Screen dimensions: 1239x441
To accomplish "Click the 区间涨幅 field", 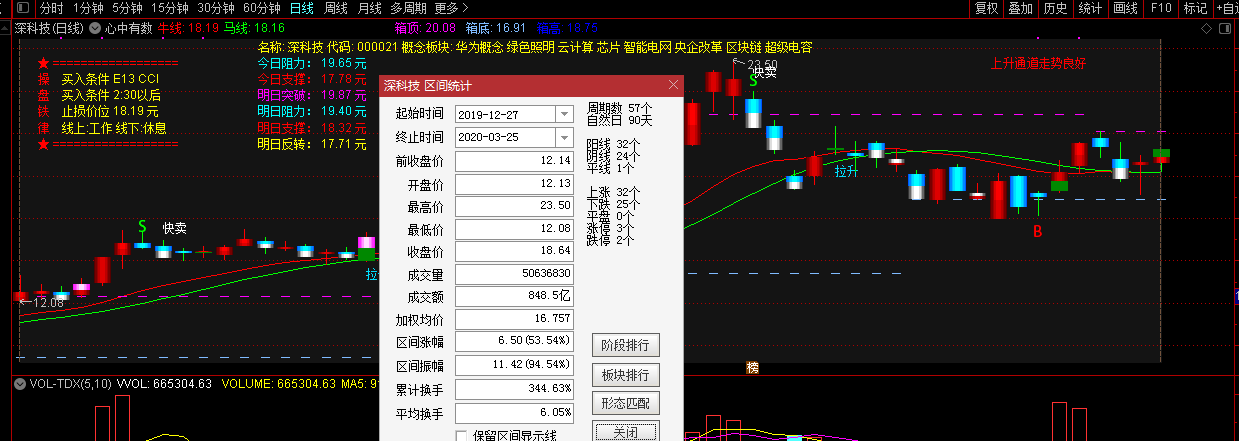I will 514,342.
